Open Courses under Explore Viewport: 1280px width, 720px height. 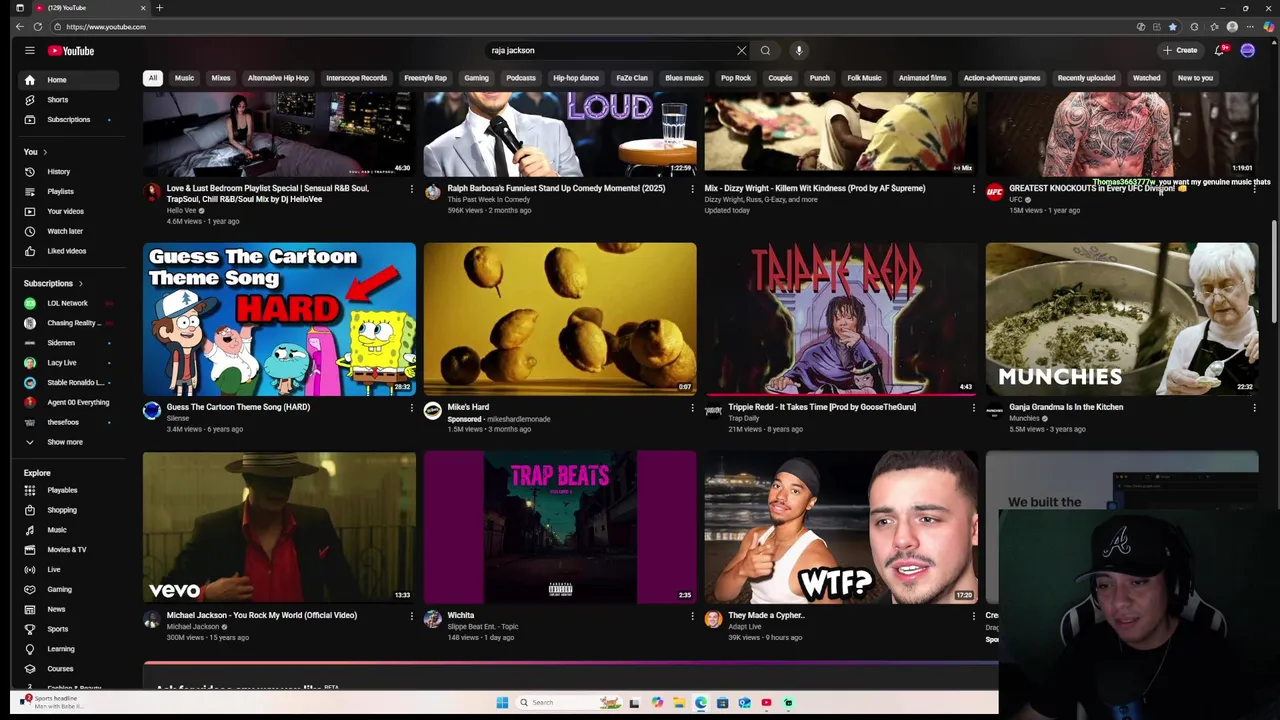(68, 669)
